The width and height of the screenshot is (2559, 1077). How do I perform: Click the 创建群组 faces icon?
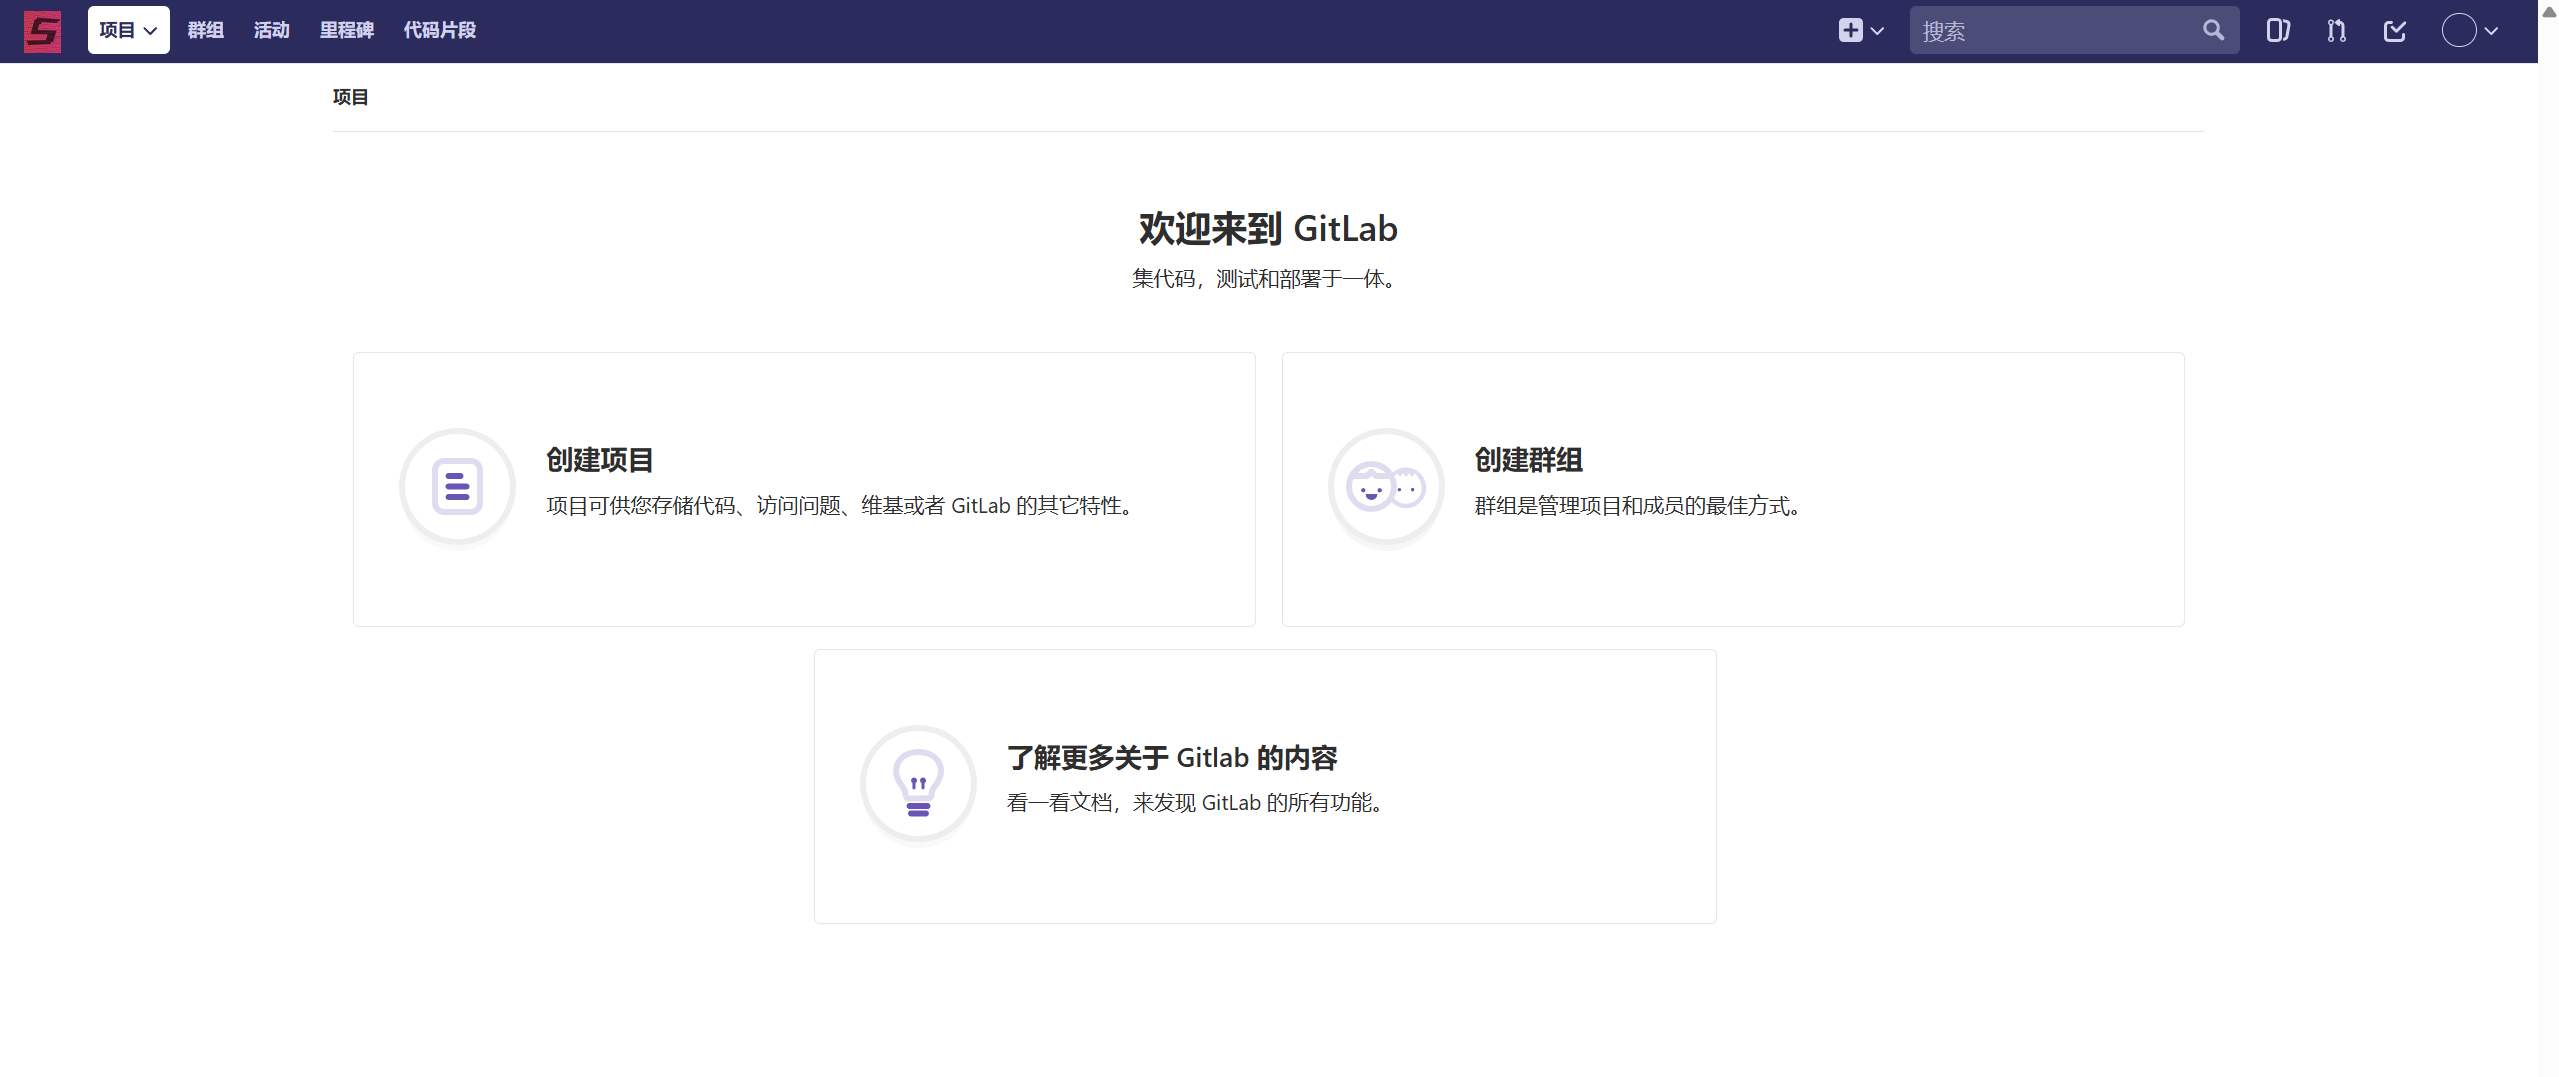(x=1386, y=487)
